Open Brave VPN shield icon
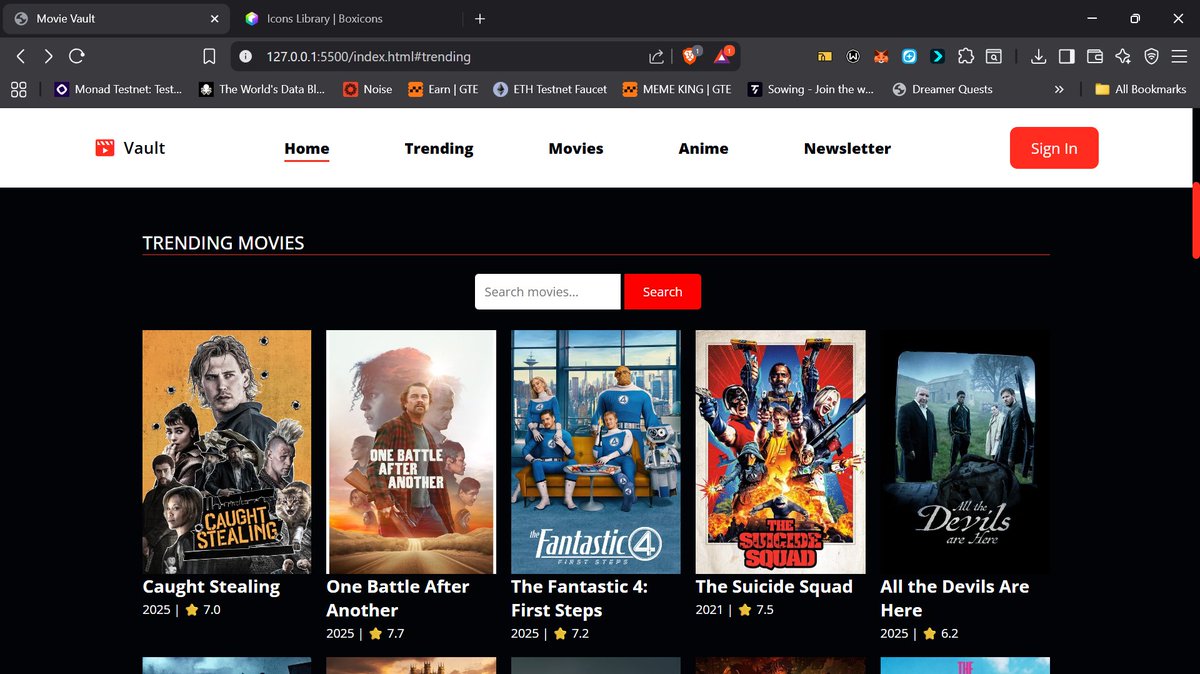This screenshot has width=1200, height=674. pyautogui.click(x=1152, y=57)
